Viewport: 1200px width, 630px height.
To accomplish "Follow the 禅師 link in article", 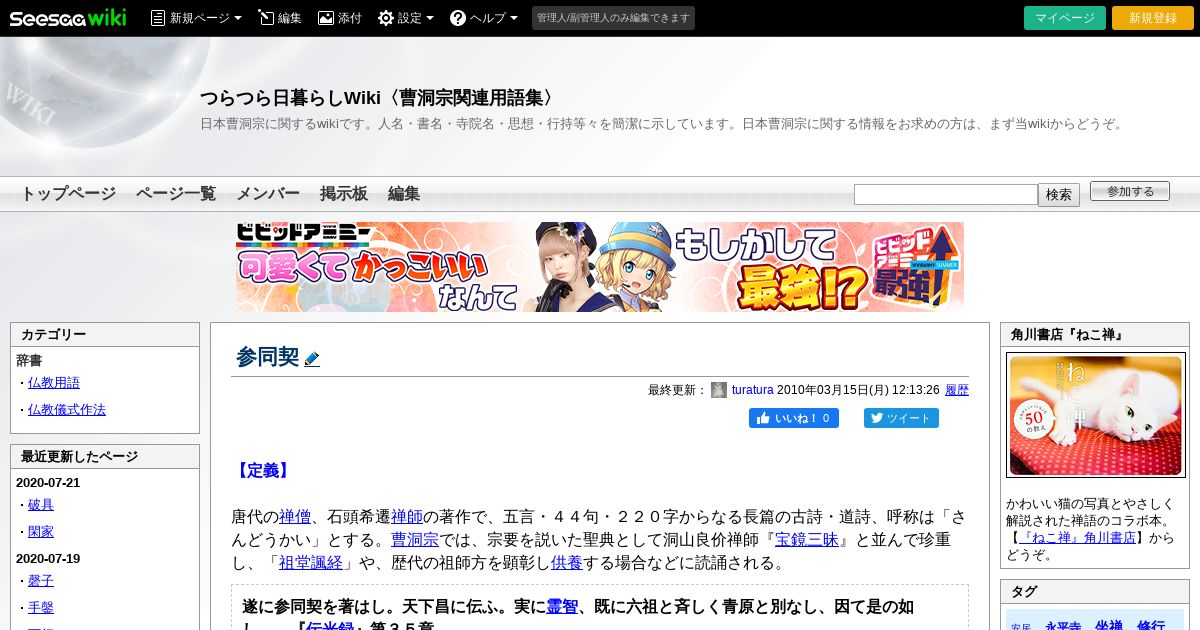I will pos(407,517).
